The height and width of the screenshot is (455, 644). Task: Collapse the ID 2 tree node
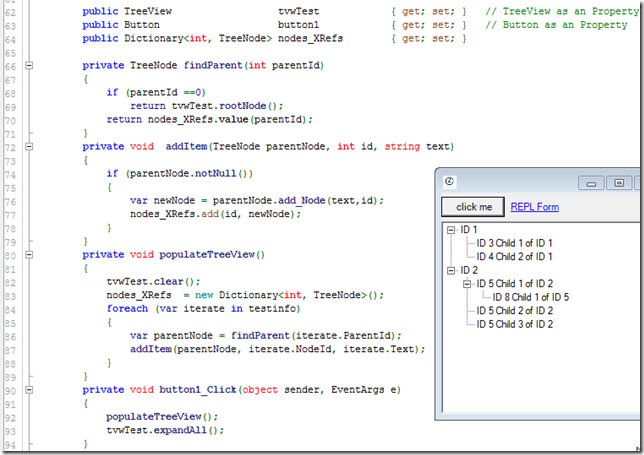(x=451, y=270)
